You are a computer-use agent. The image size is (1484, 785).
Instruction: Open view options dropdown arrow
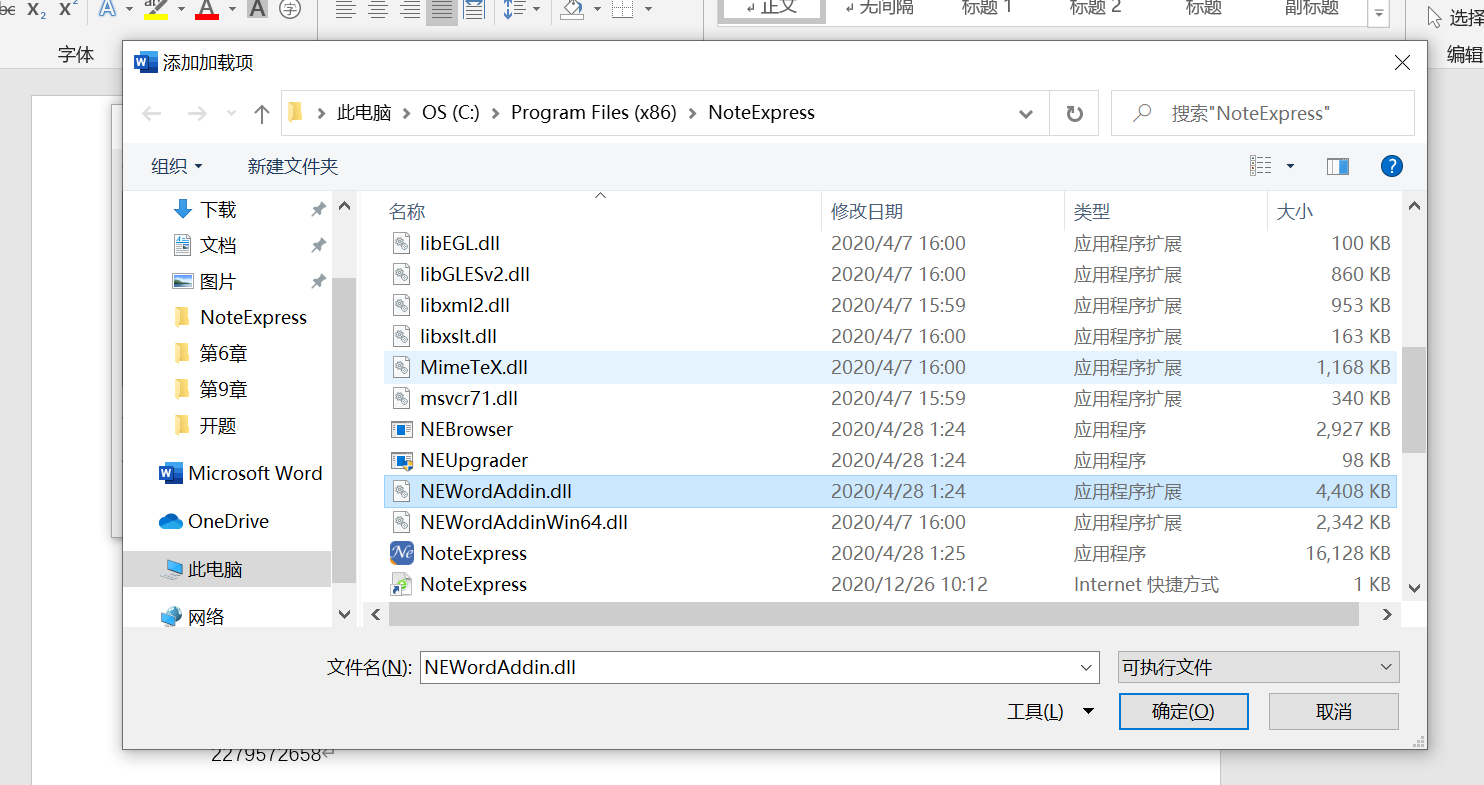point(1290,166)
